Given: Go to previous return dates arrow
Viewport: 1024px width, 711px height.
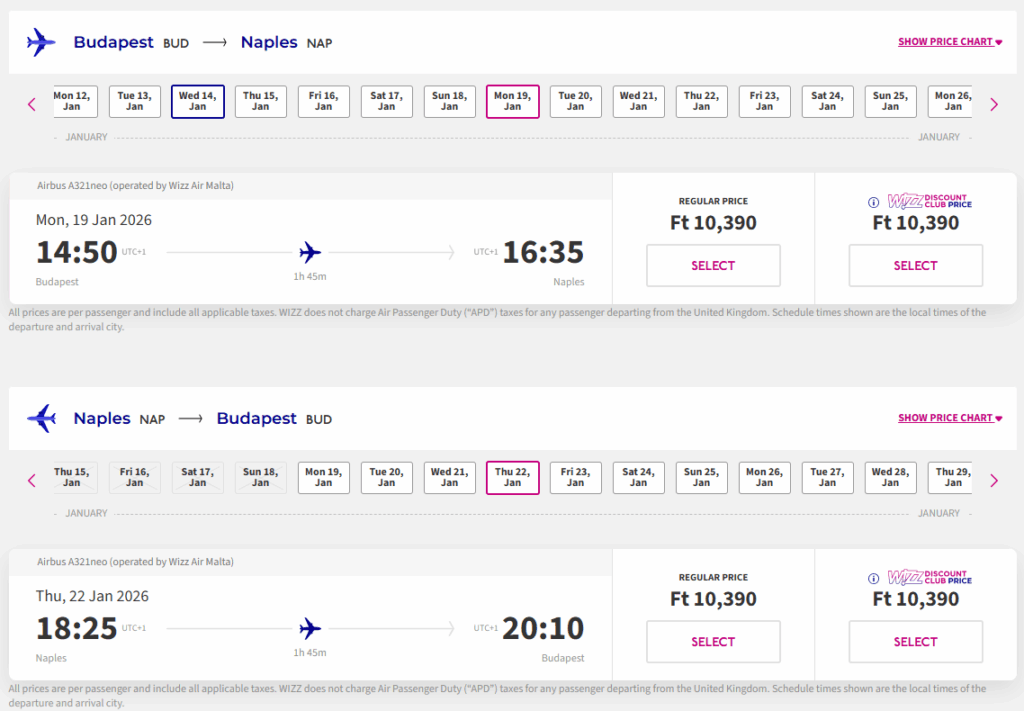Looking at the screenshot, I should pos(32,480).
